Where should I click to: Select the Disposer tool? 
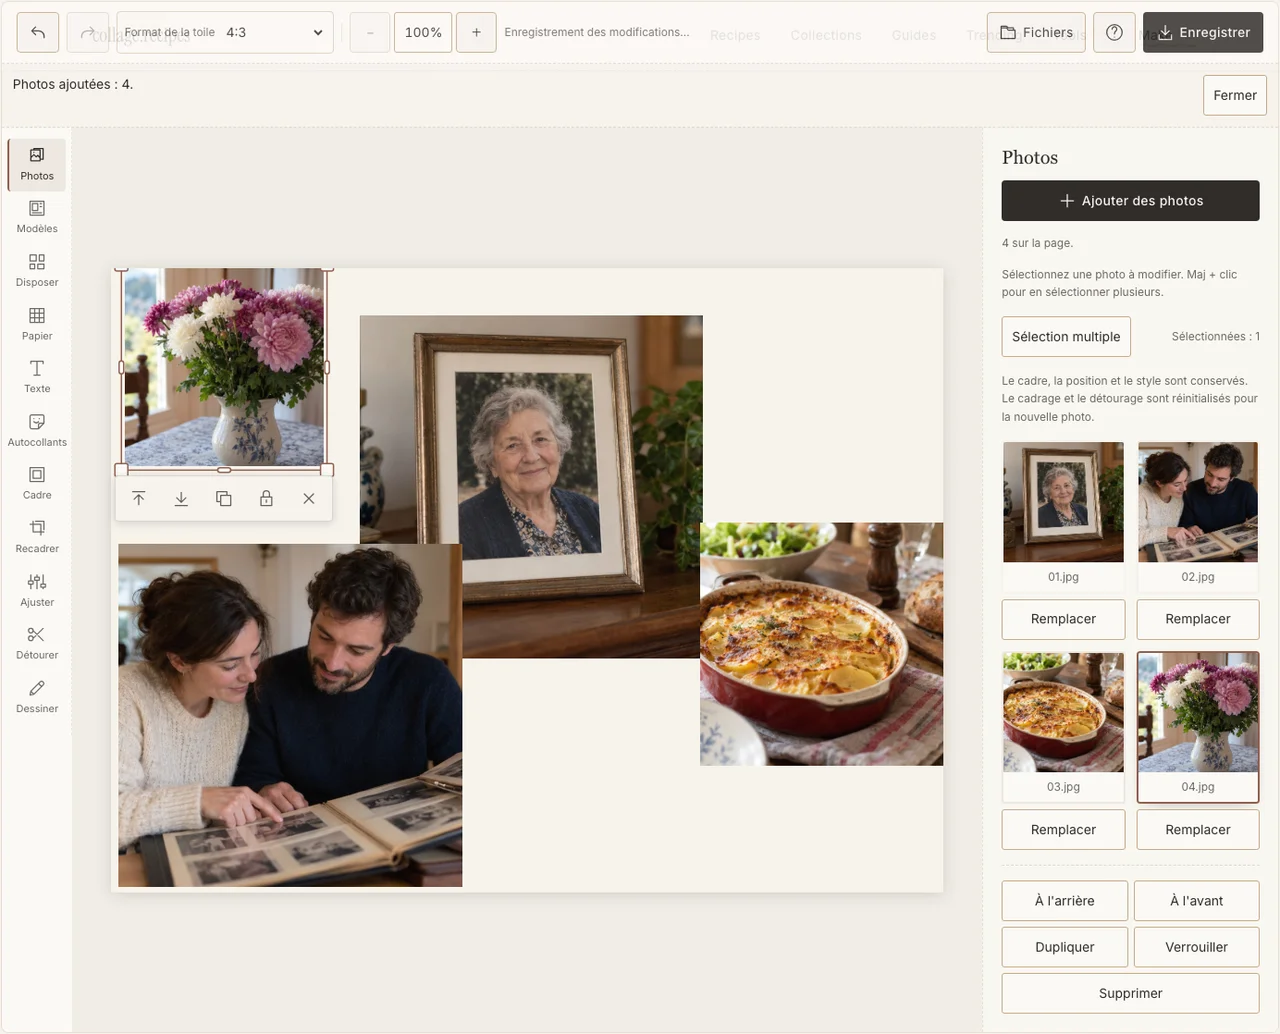[37, 270]
